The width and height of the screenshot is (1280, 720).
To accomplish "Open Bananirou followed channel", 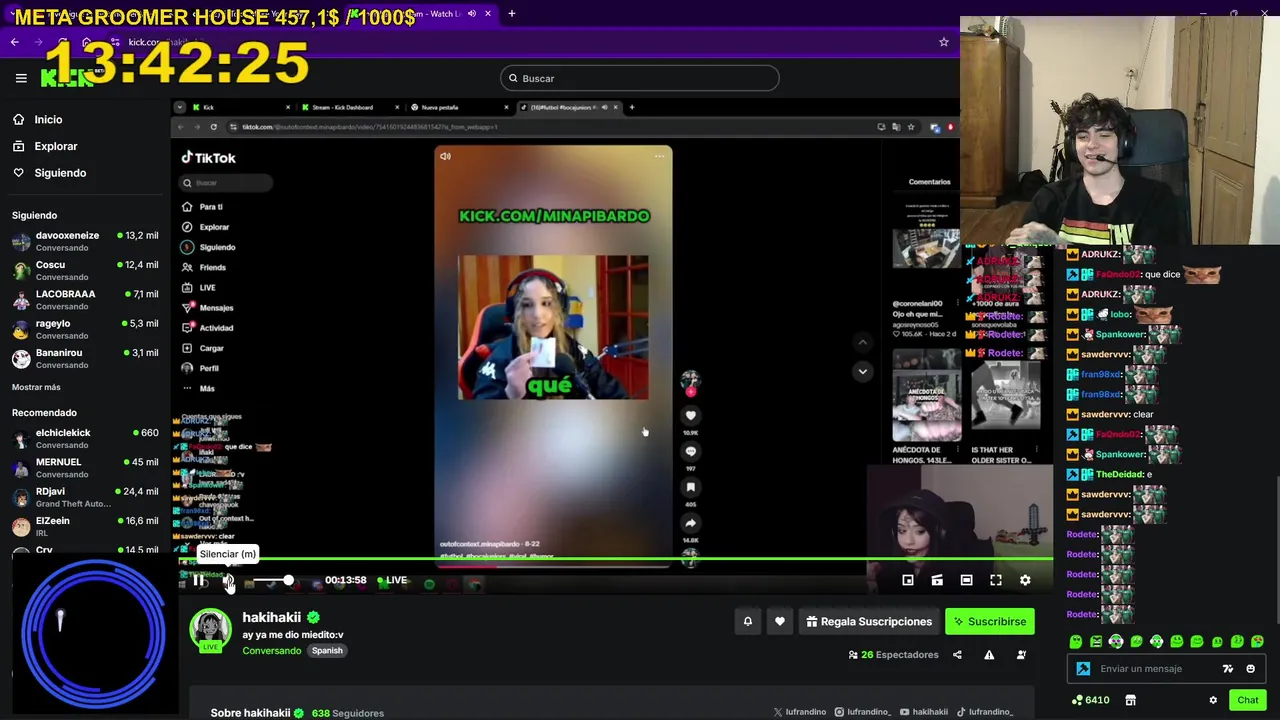I will 85,358.
